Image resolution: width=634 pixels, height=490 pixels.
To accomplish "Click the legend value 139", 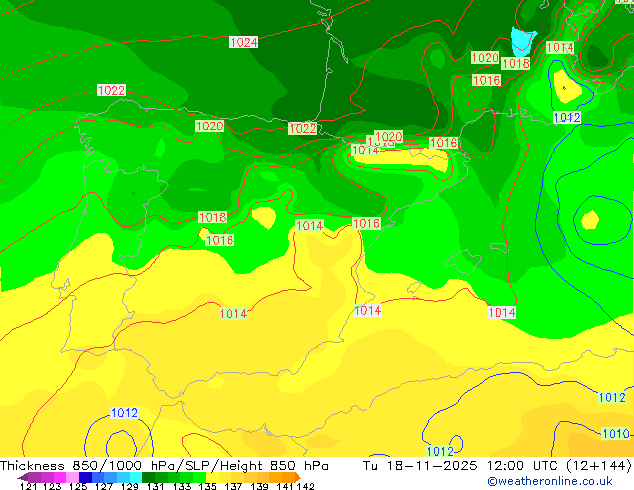I will (259, 486).
